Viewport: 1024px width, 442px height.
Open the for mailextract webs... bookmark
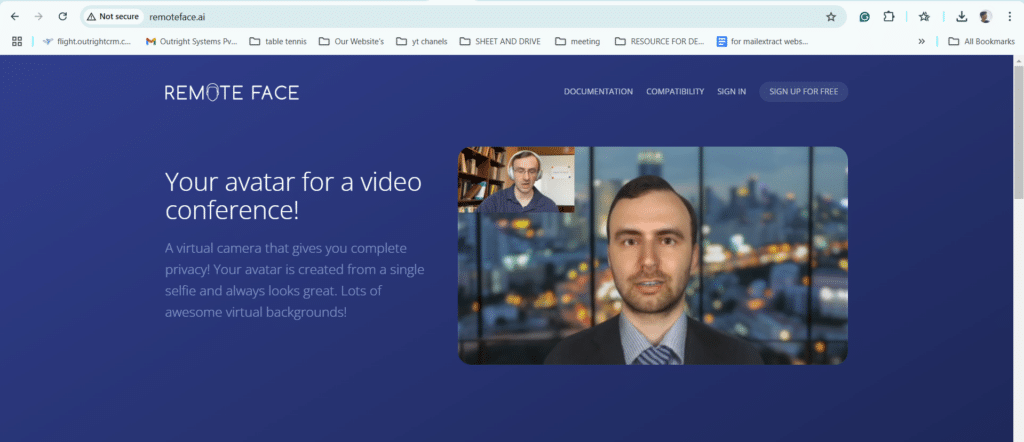[x=763, y=41]
